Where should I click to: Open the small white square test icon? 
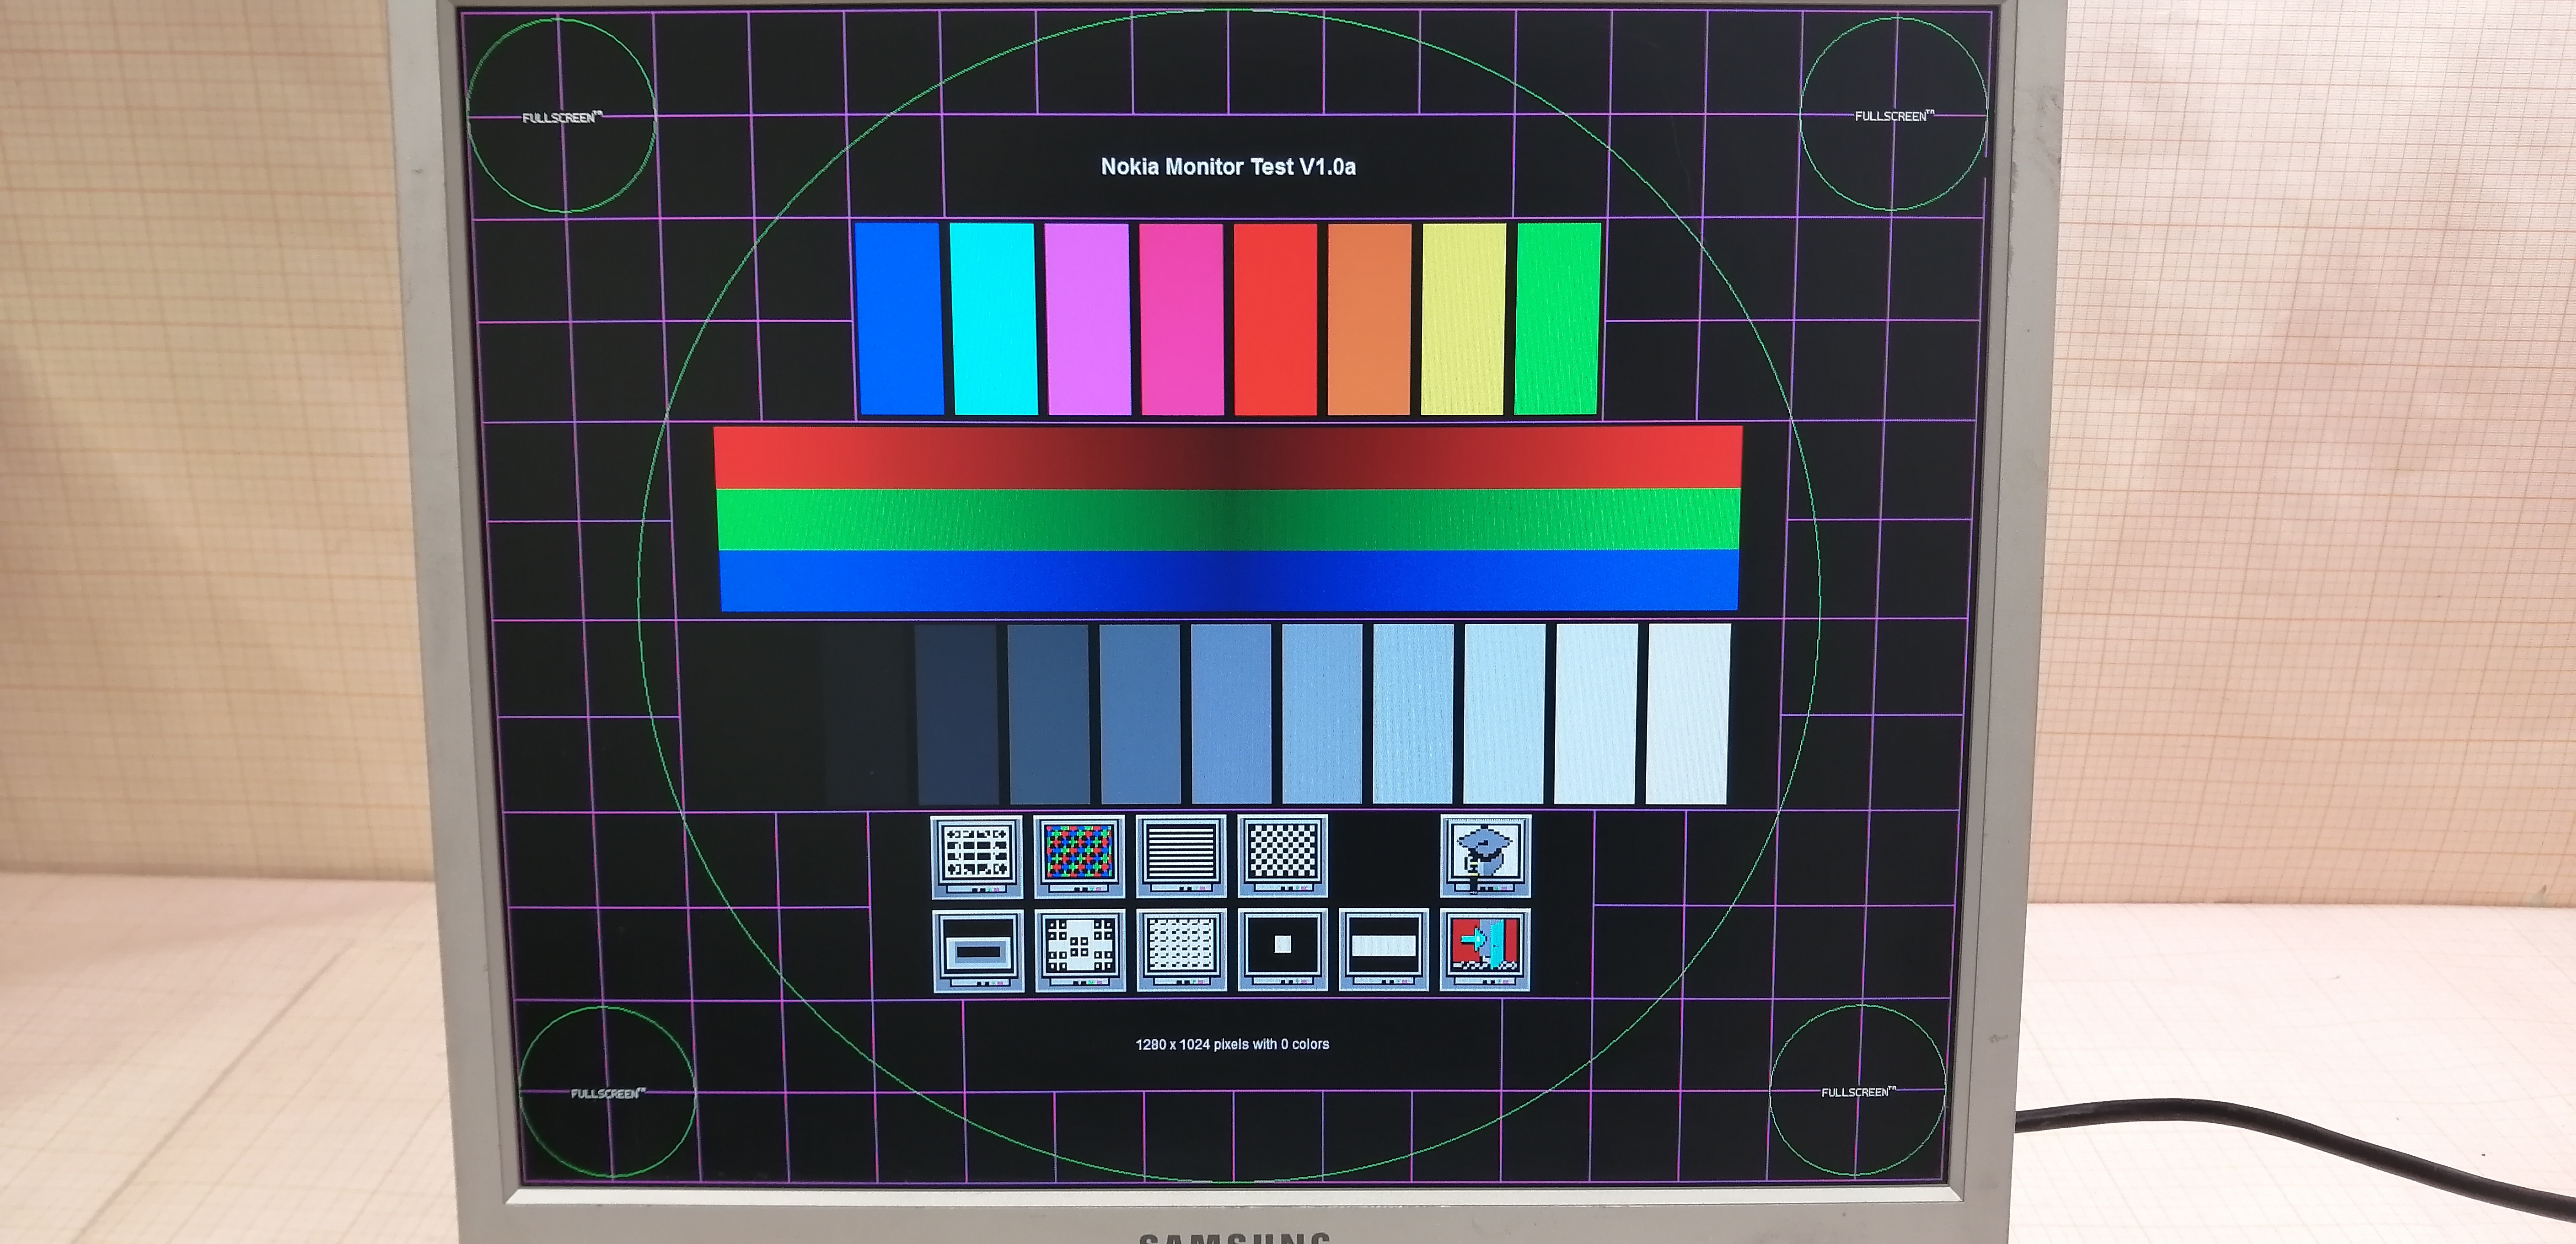[x=1283, y=950]
